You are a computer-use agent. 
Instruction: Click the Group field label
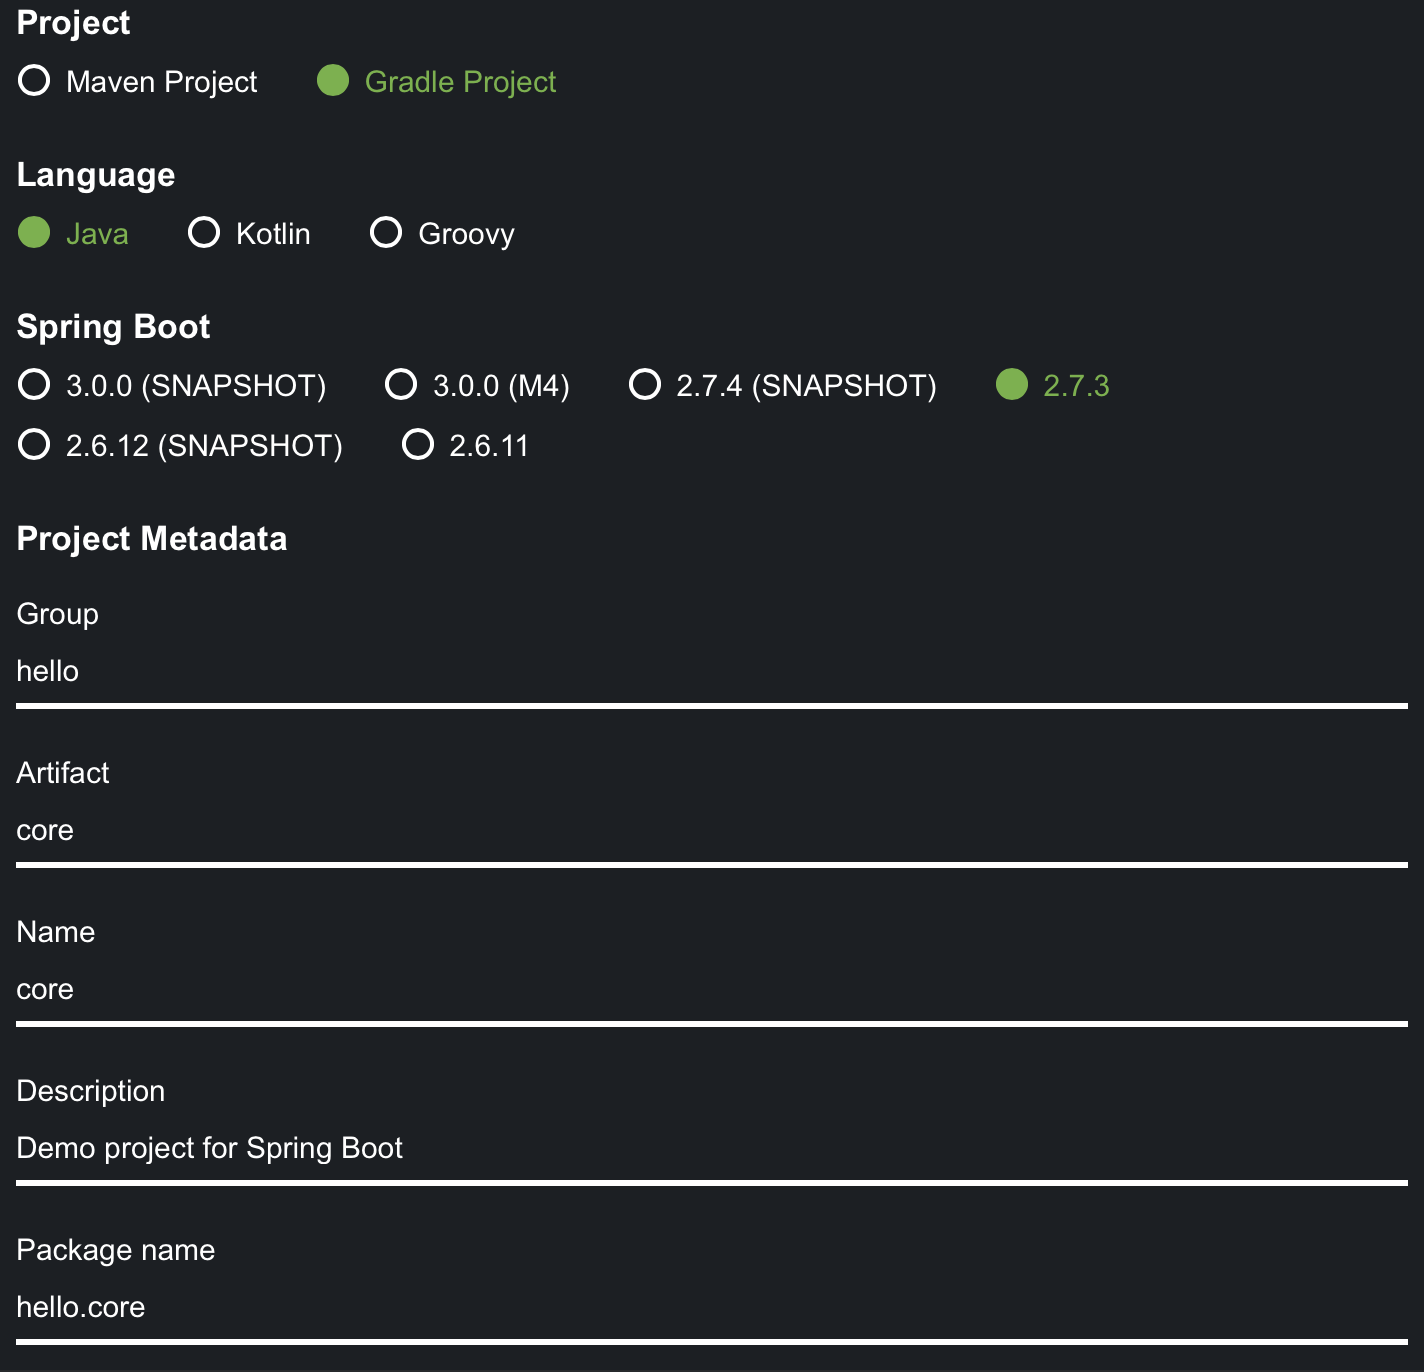[x=57, y=614]
